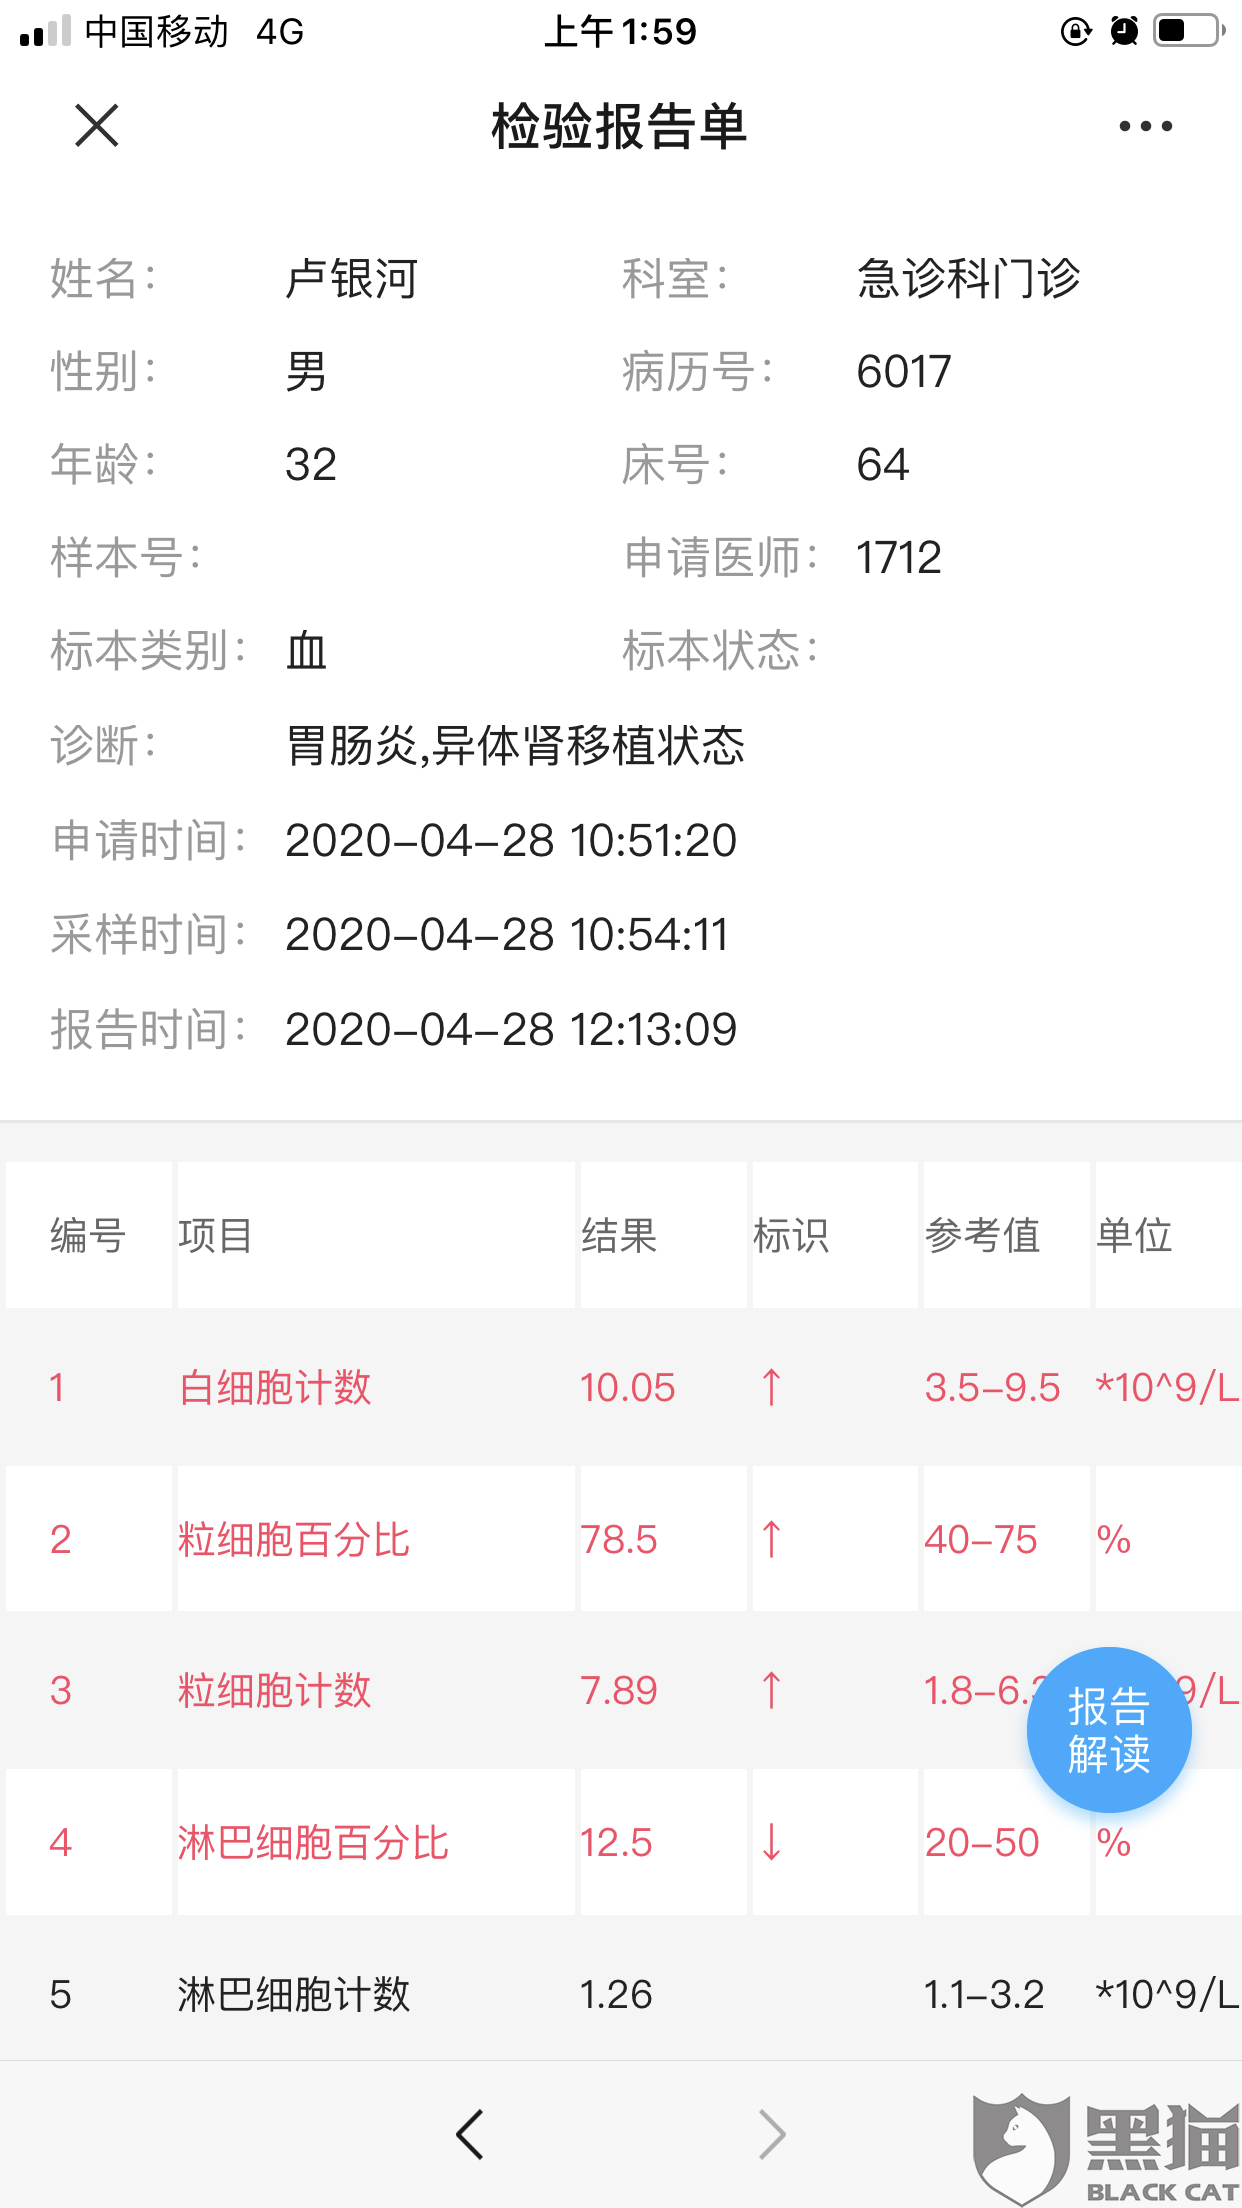Tap up arrow flag for 白细胞计数
1242x2208 pixels.
click(771, 1388)
